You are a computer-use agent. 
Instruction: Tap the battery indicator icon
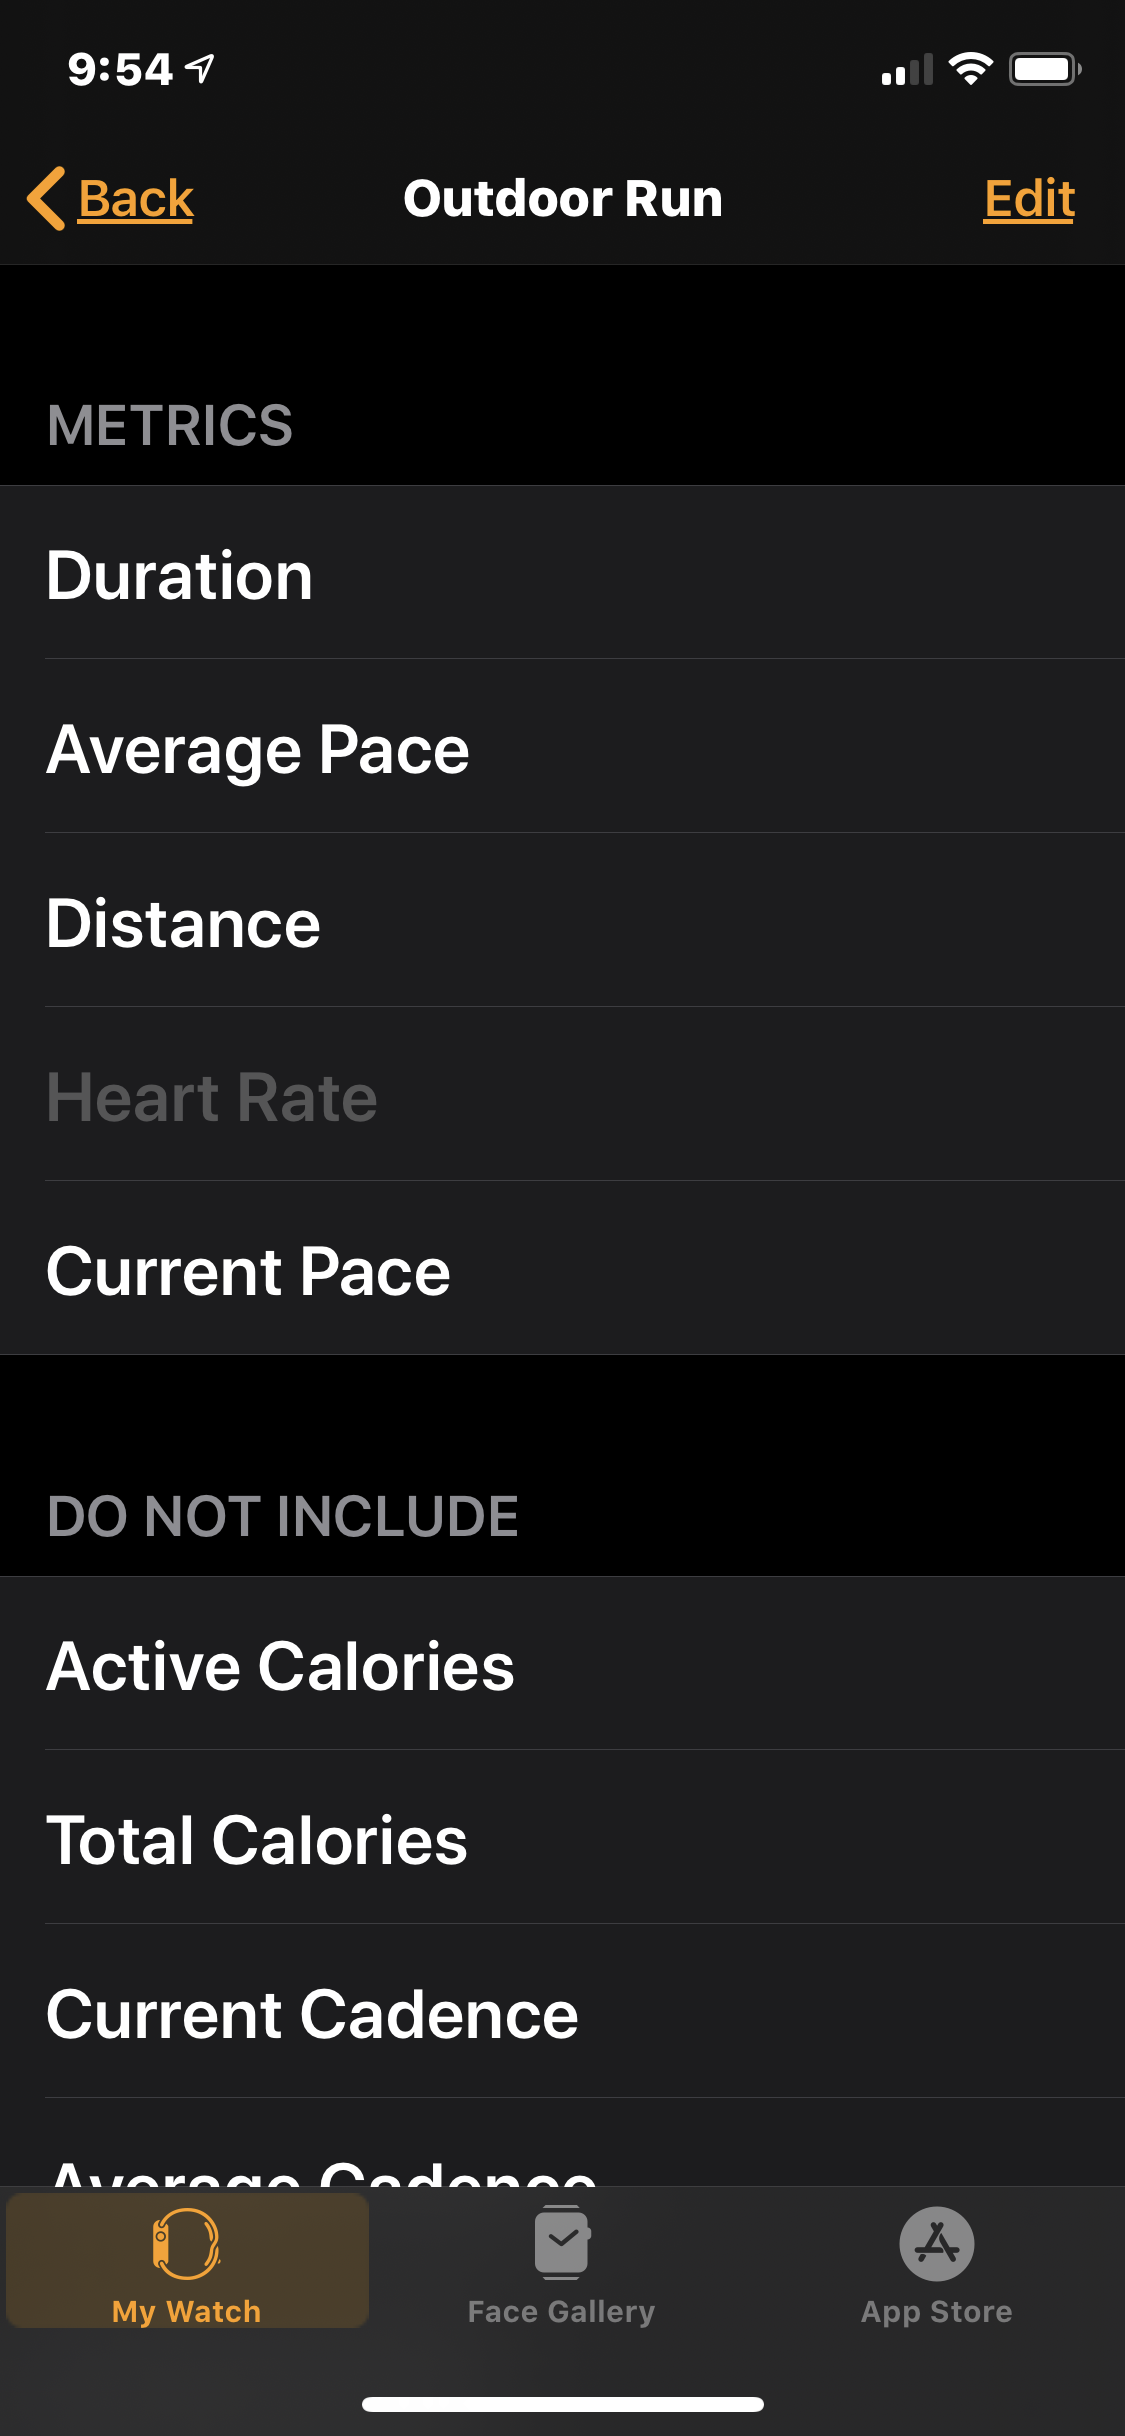click(x=1044, y=69)
